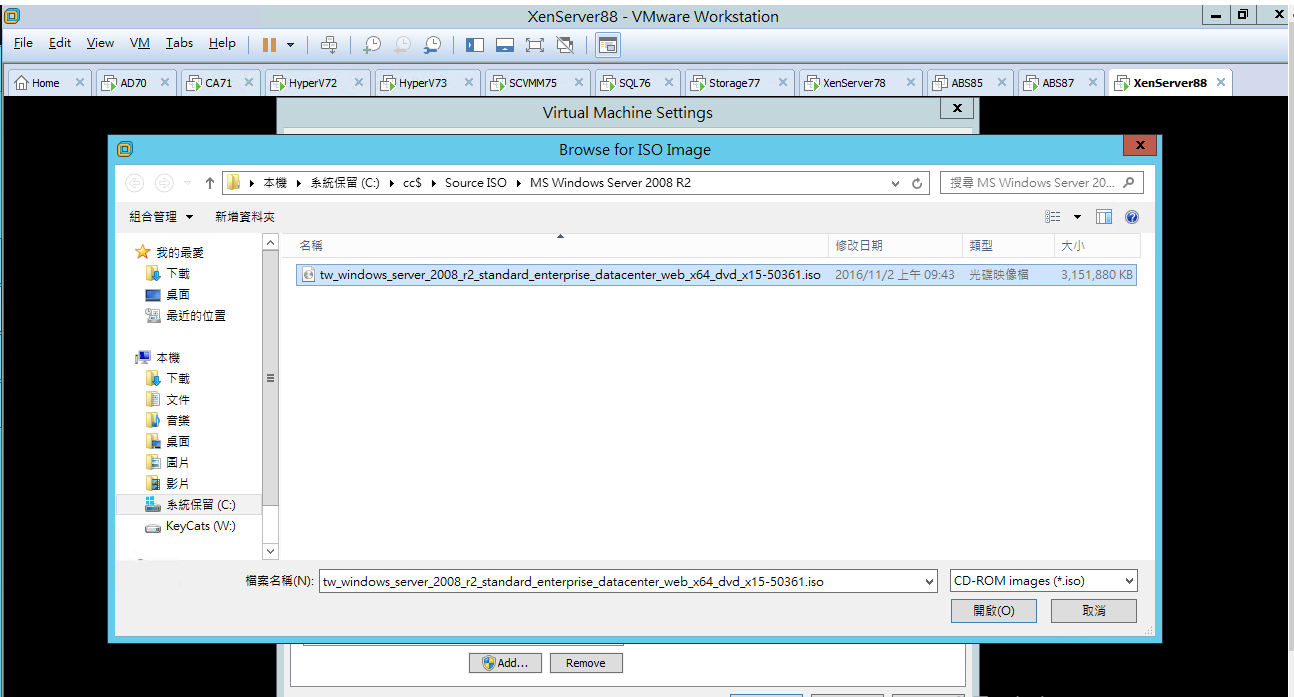1294x697 pixels.
Task: Take a snapshot of this virtual machine
Action: pos(371,45)
